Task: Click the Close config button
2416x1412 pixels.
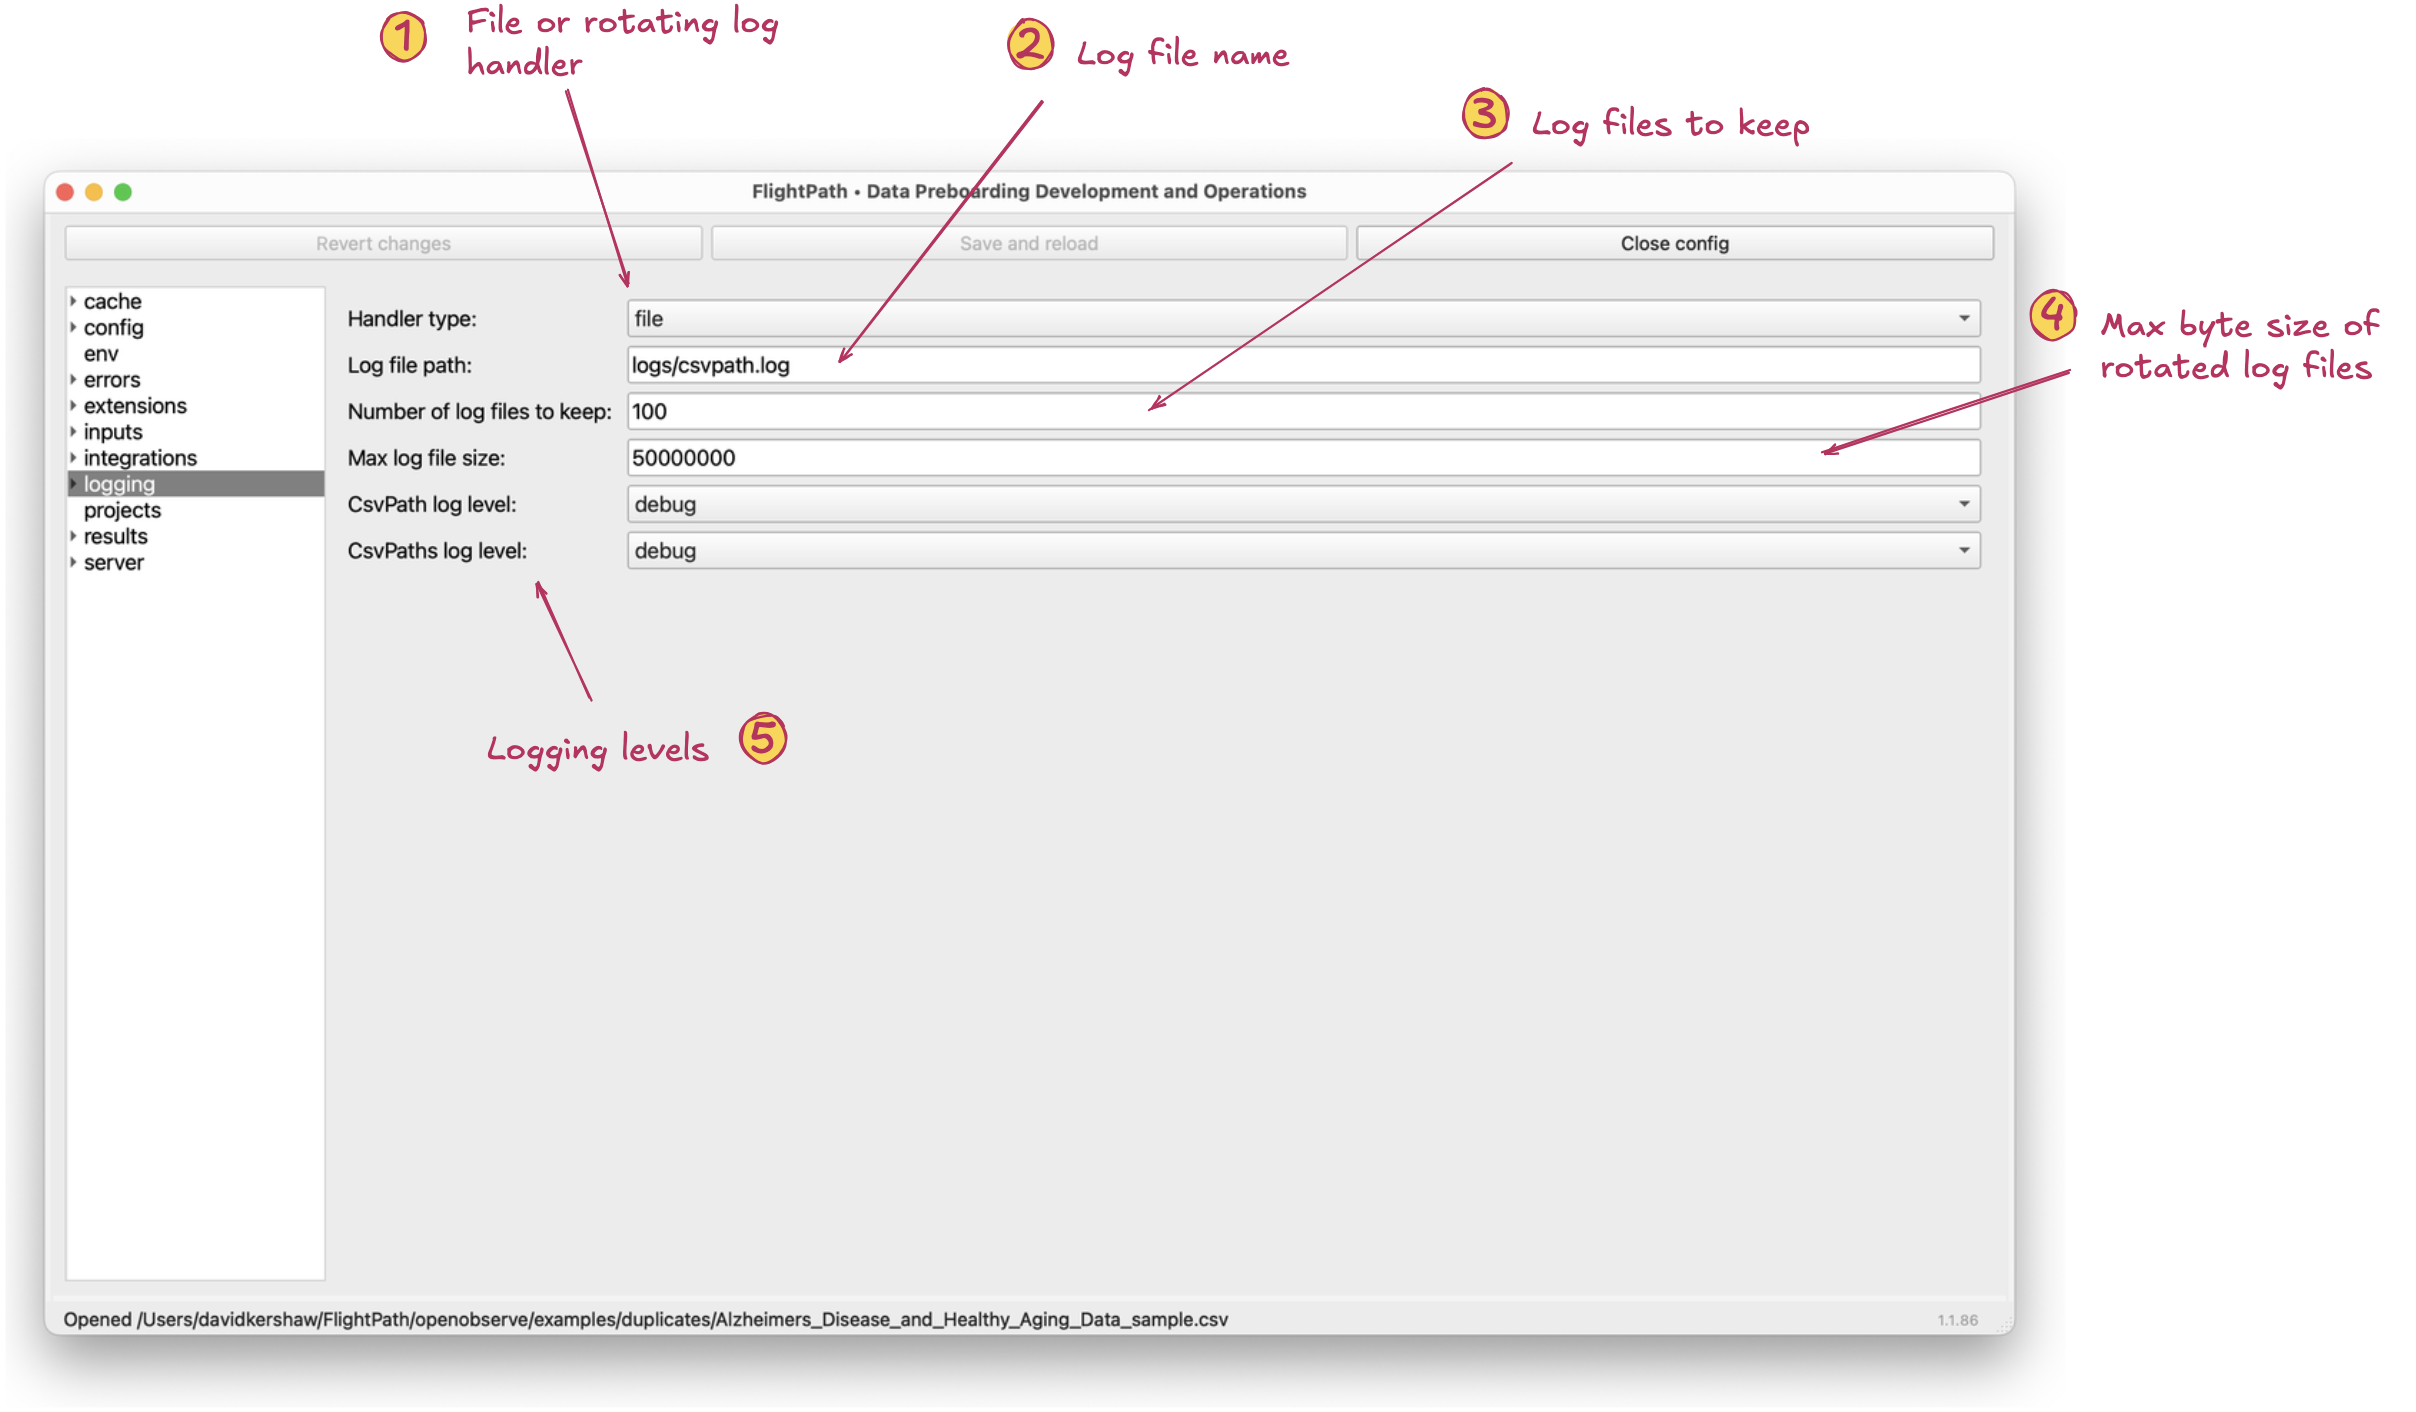Action: point(1674,244)
